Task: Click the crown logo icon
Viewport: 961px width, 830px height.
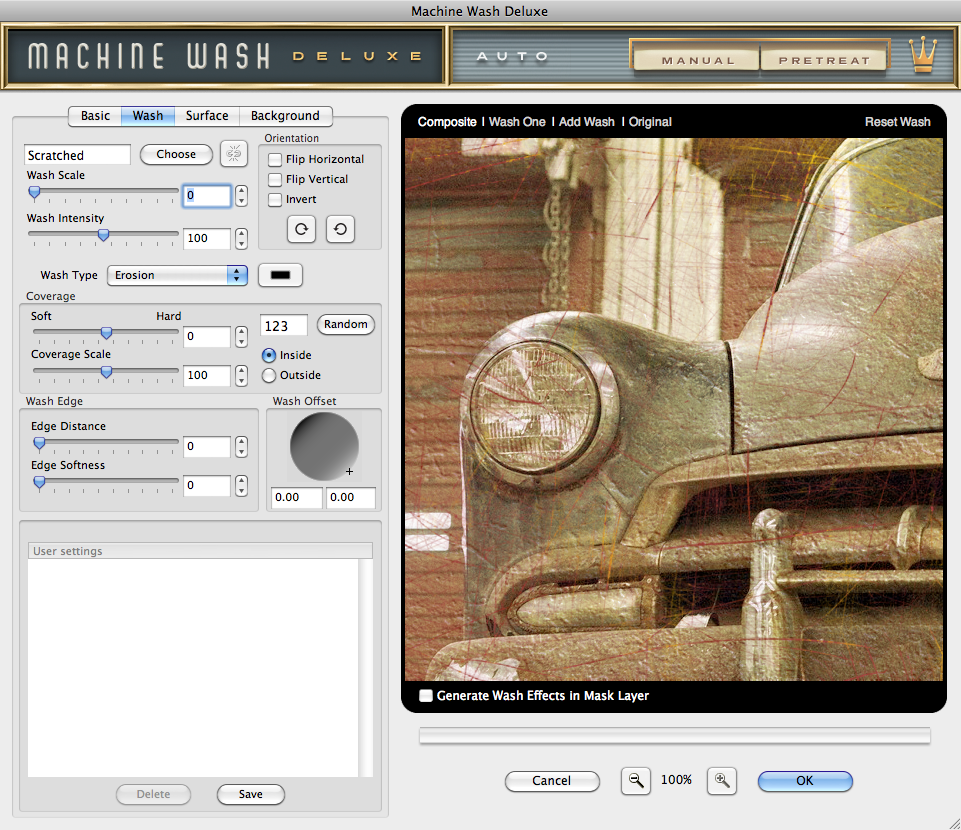Action: (922, 55)
